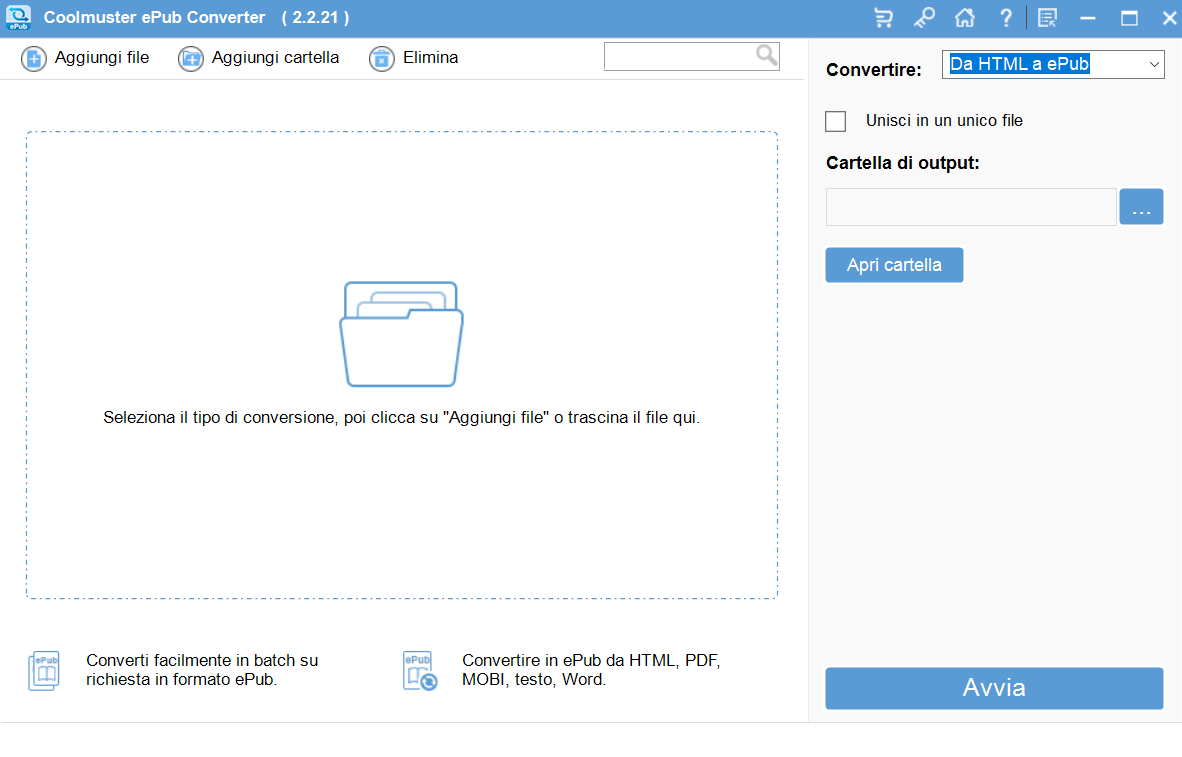The width and height of the screenshot is (1182, 757).
Task: Choose Aggiungi cartella toolbar label
Action: tap(275, 57)
